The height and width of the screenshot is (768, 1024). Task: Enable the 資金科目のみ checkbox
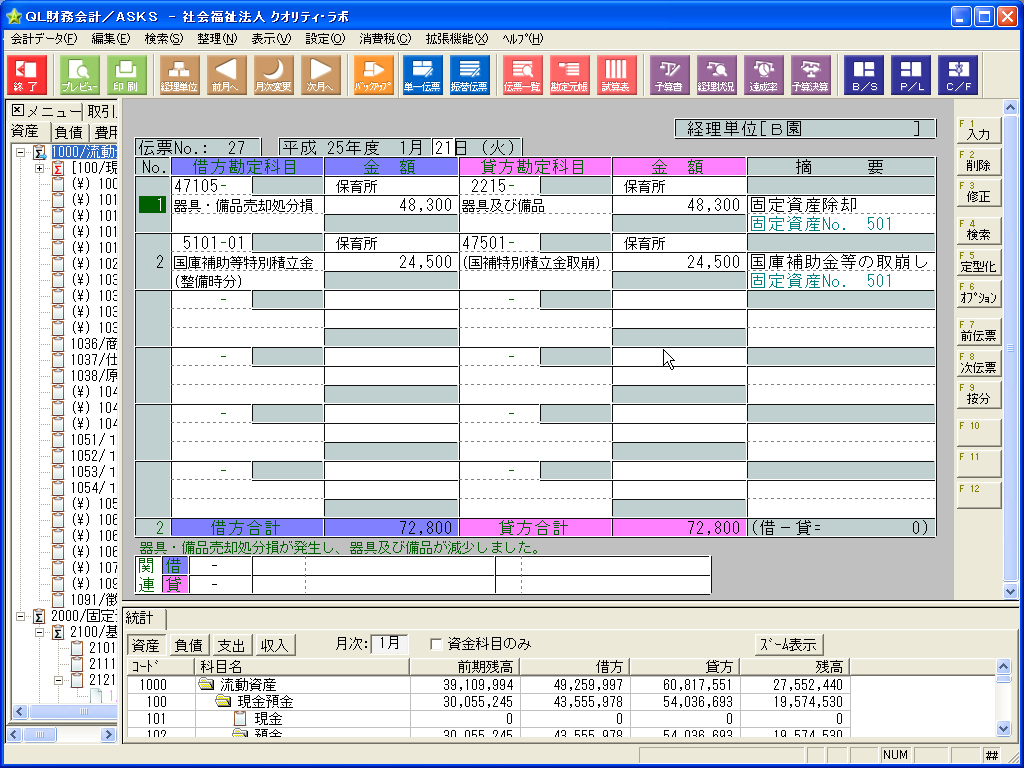click(x=436, y=645)
